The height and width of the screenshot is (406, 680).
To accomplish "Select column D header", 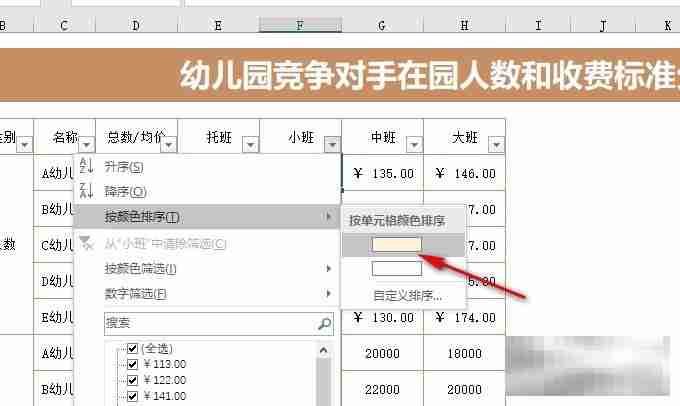I will click(136, 25).
